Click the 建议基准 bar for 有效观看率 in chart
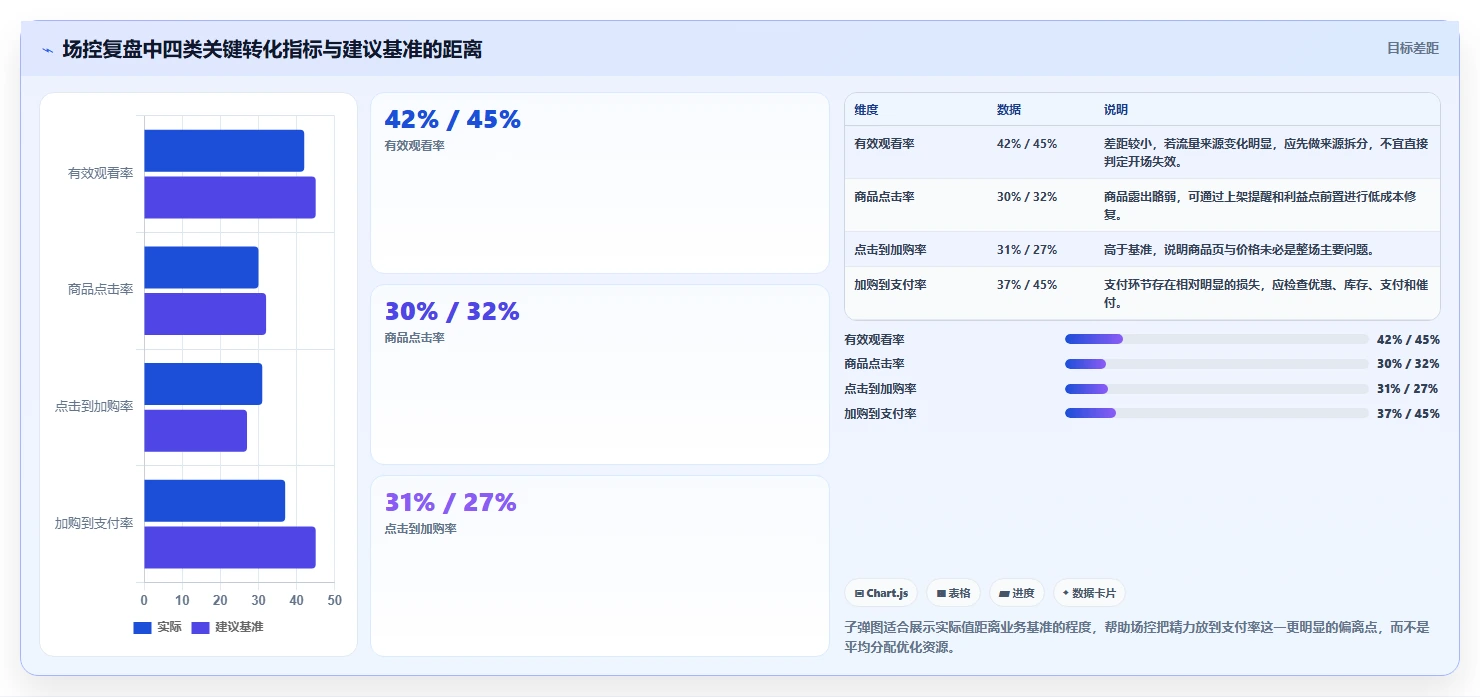Screen dimensions: 1480x697 coord(230,198)
